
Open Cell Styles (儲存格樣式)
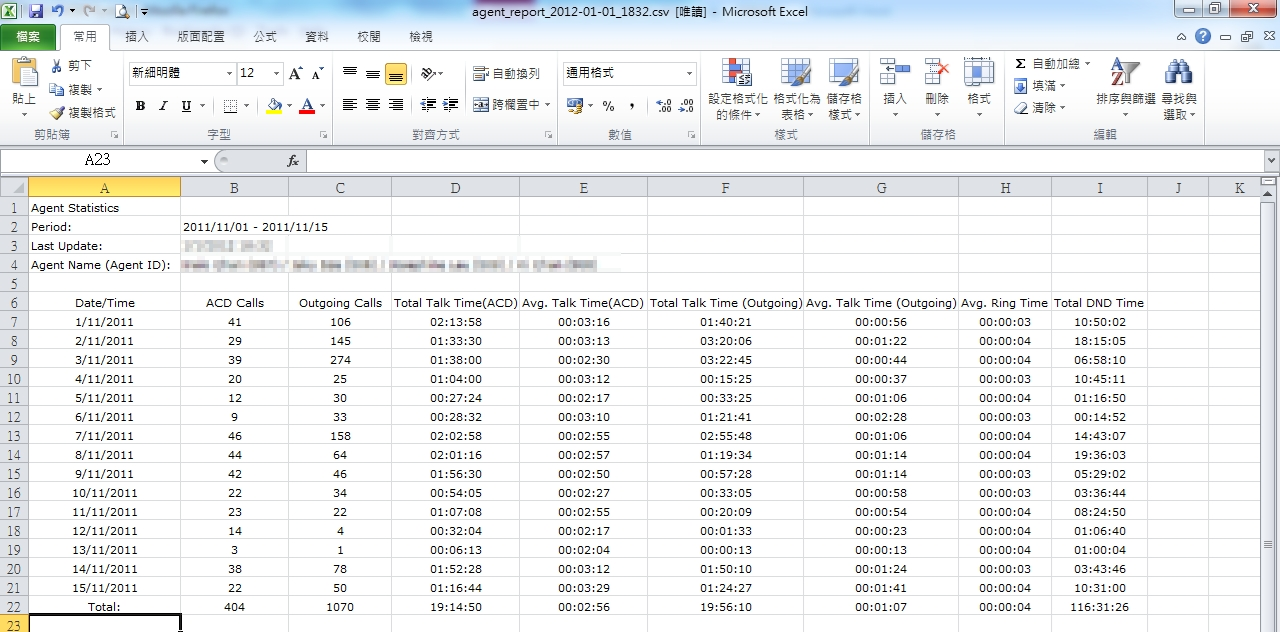845,89
